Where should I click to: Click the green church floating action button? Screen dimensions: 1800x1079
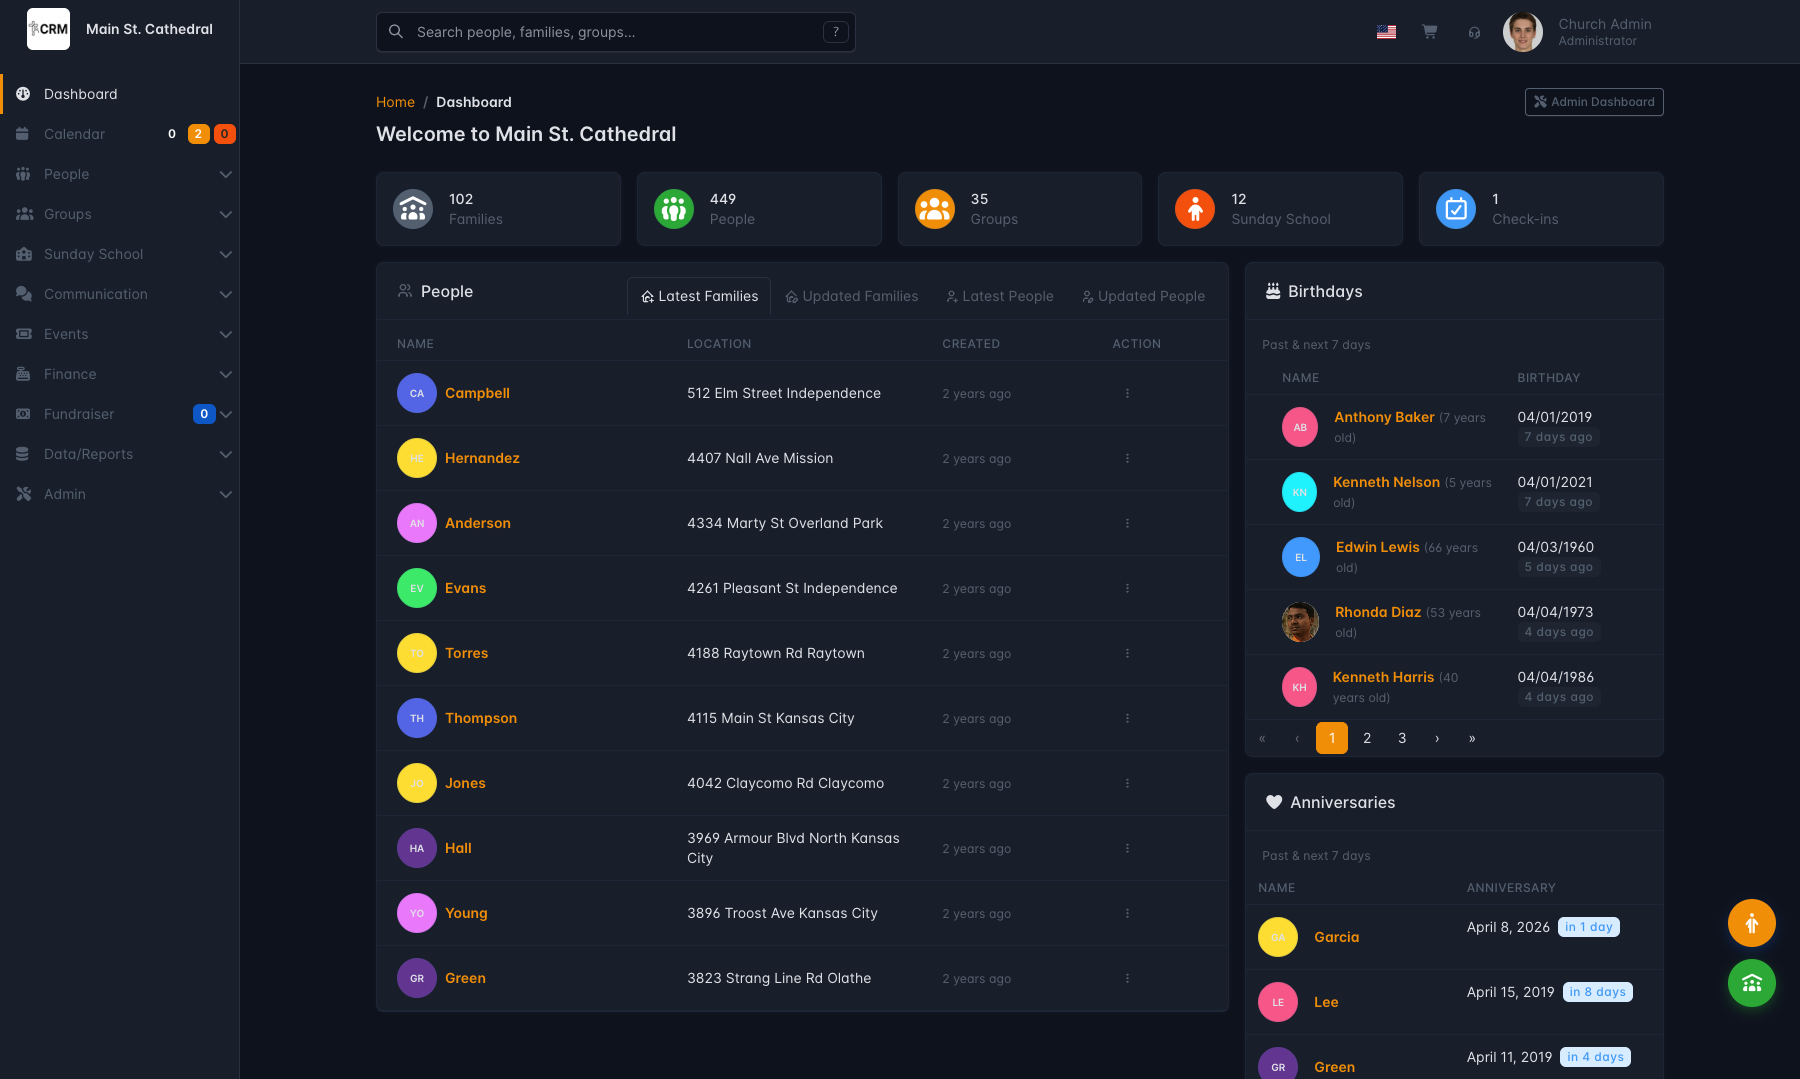click(1751, 983)
